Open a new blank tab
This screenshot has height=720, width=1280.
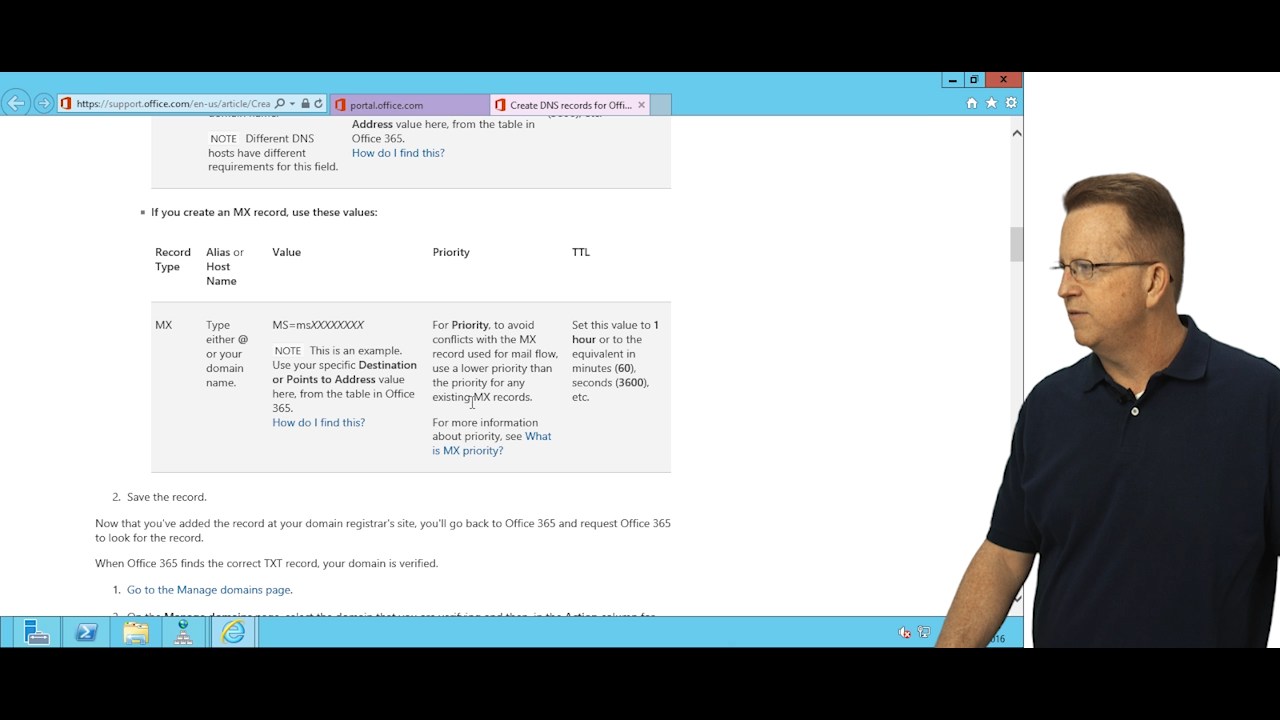click(x=661, y=105)
